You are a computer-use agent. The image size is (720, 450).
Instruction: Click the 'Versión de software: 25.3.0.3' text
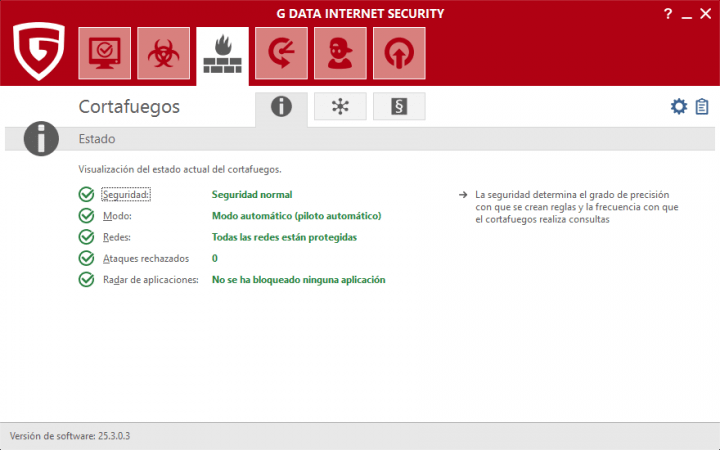70,436
